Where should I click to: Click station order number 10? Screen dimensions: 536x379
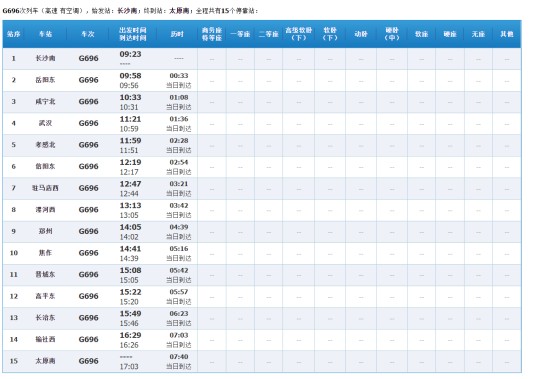[x=14, y=253]
